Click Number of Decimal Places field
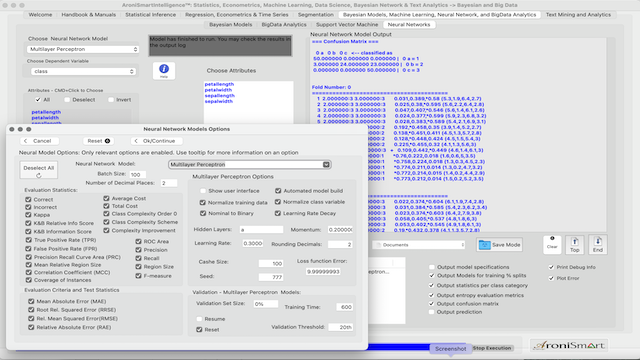 (169, 183)
